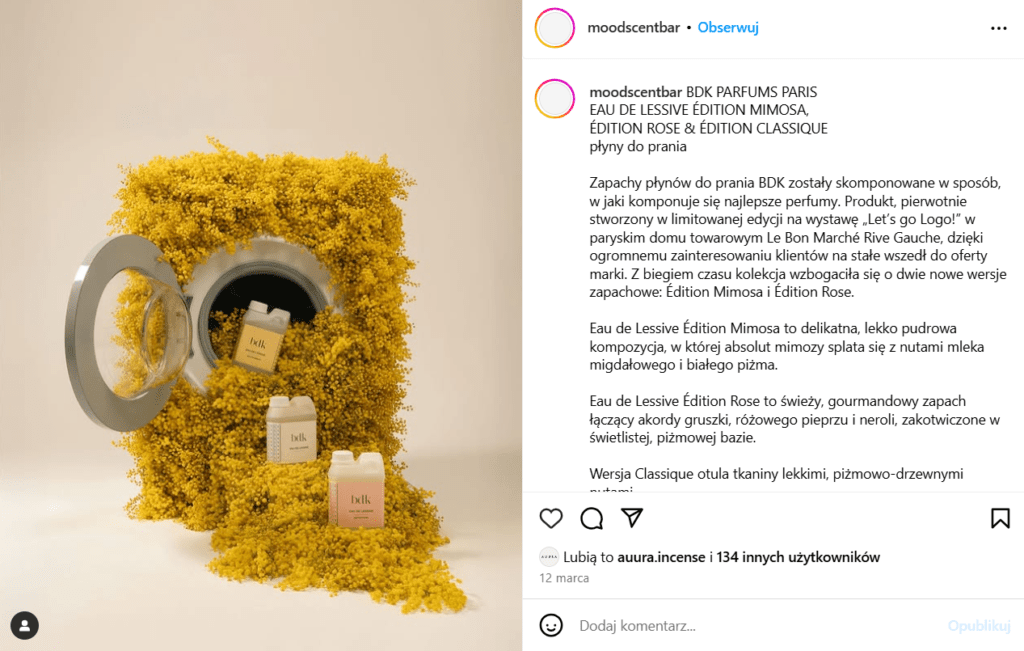This screenshot has width=1024, height=651.
Task: Open emoji picker in comment field
Action: (x=551, y=625)
